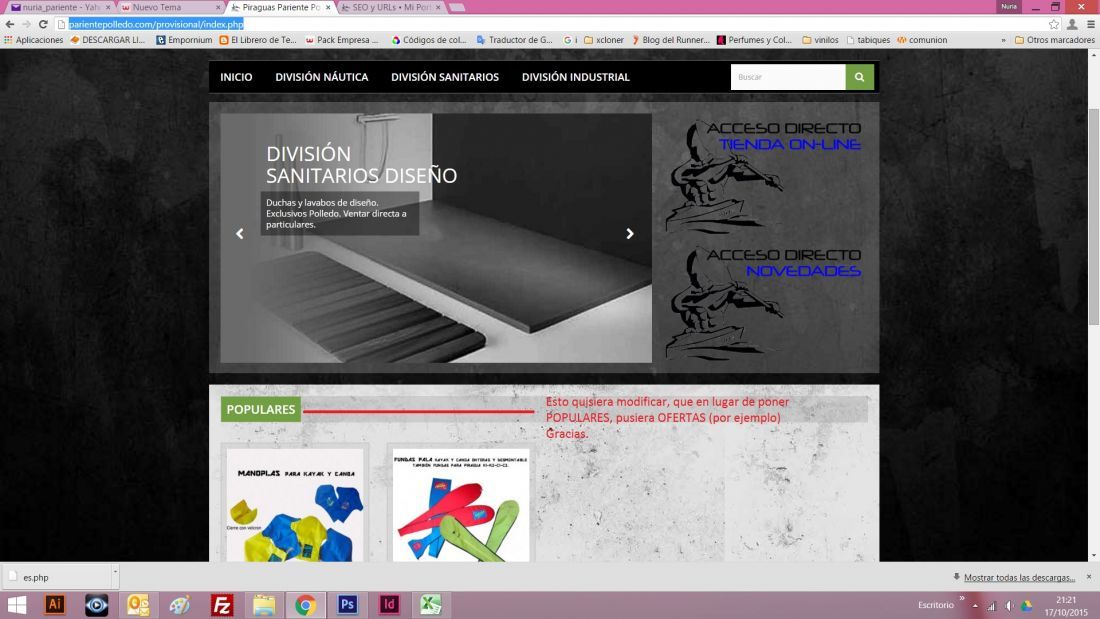Launch FileZilla from the taskbar
The image size is (1100, 619).
(x=222, y=605)
